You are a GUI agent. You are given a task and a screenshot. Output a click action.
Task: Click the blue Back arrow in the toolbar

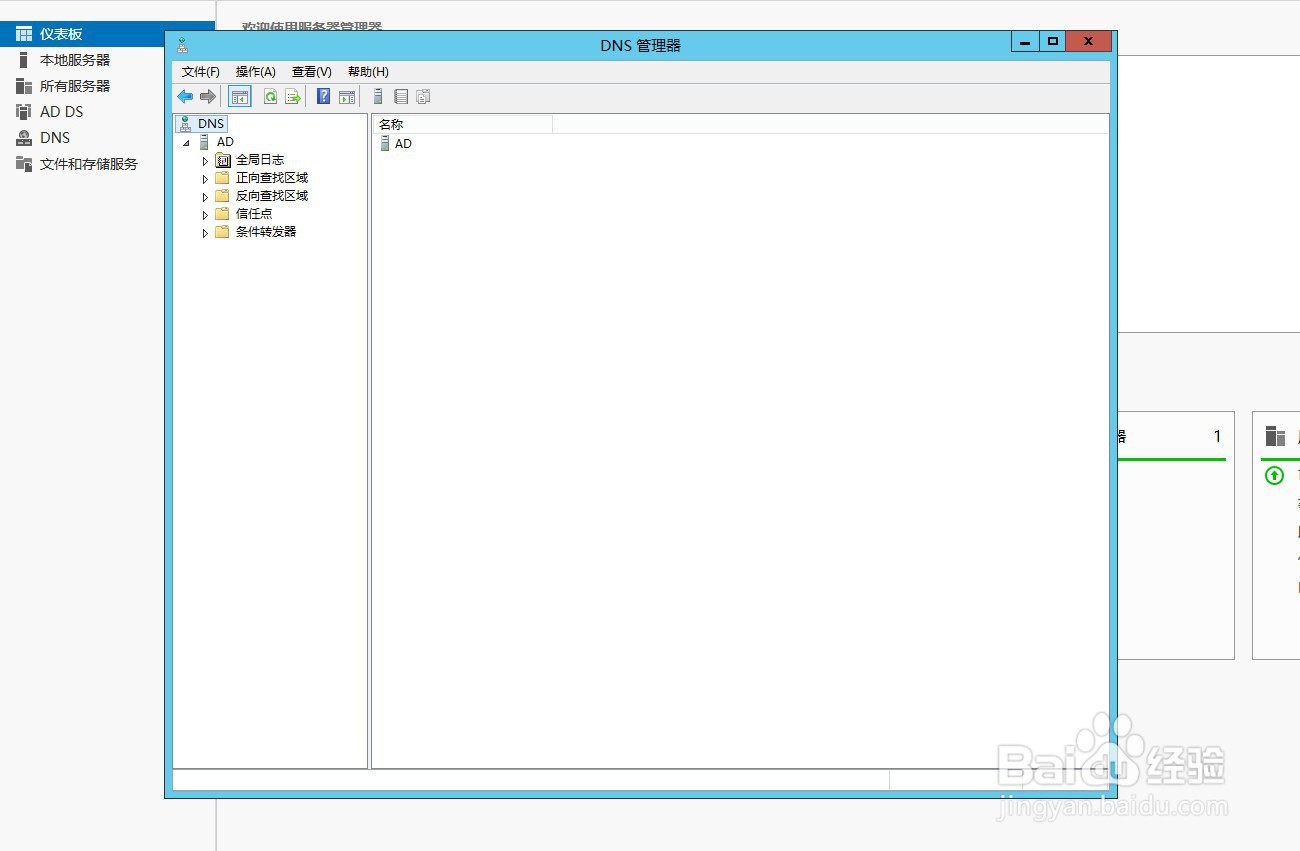point(185,97)
